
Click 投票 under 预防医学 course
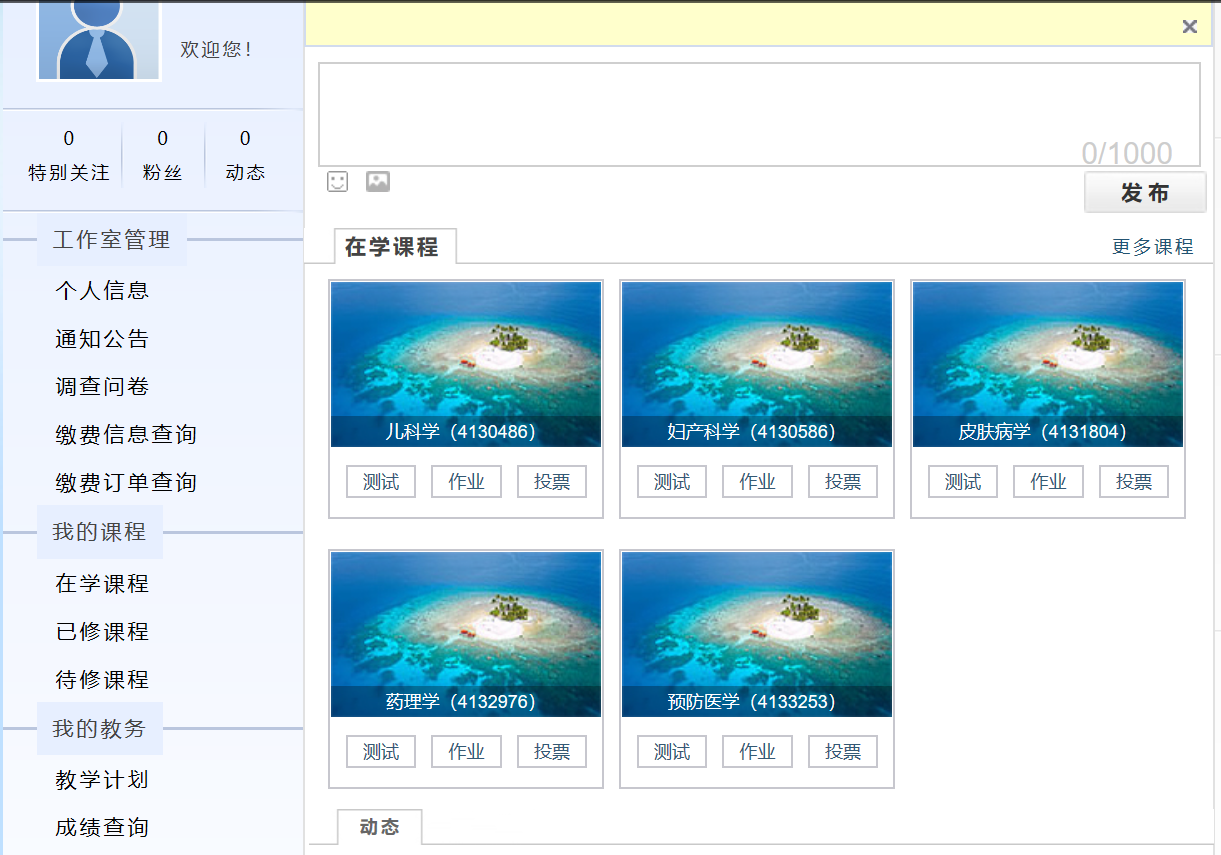click(843, 752)
